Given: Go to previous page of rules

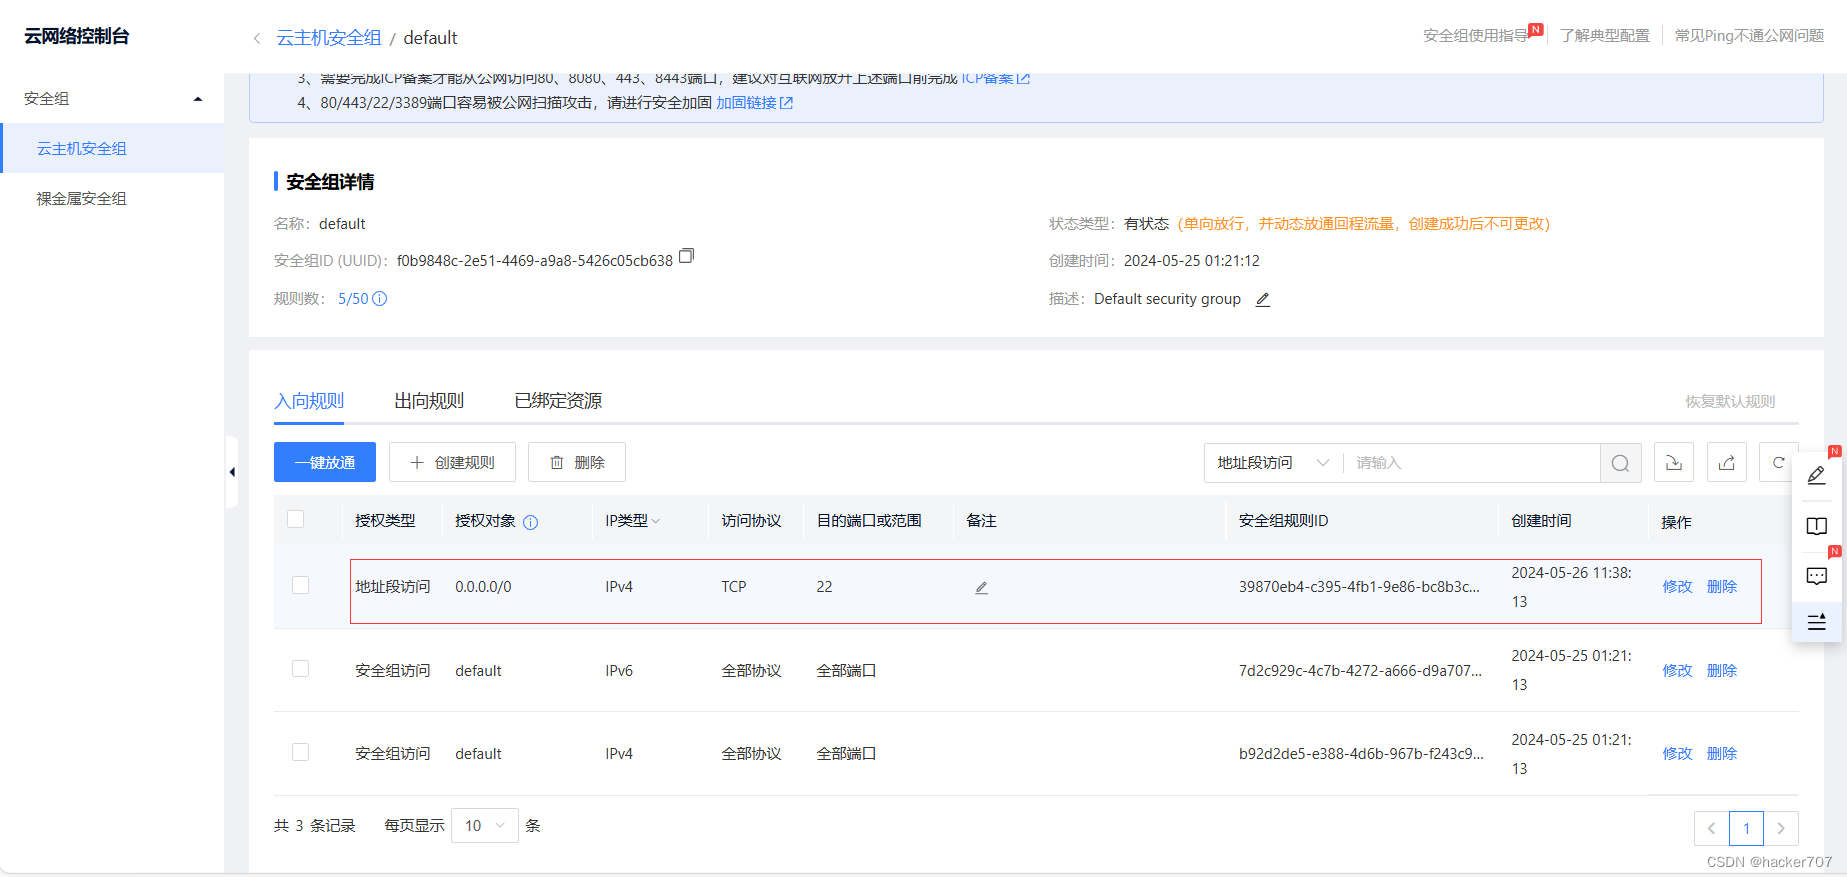Looking at the screenshot, I should point(1711,828).
